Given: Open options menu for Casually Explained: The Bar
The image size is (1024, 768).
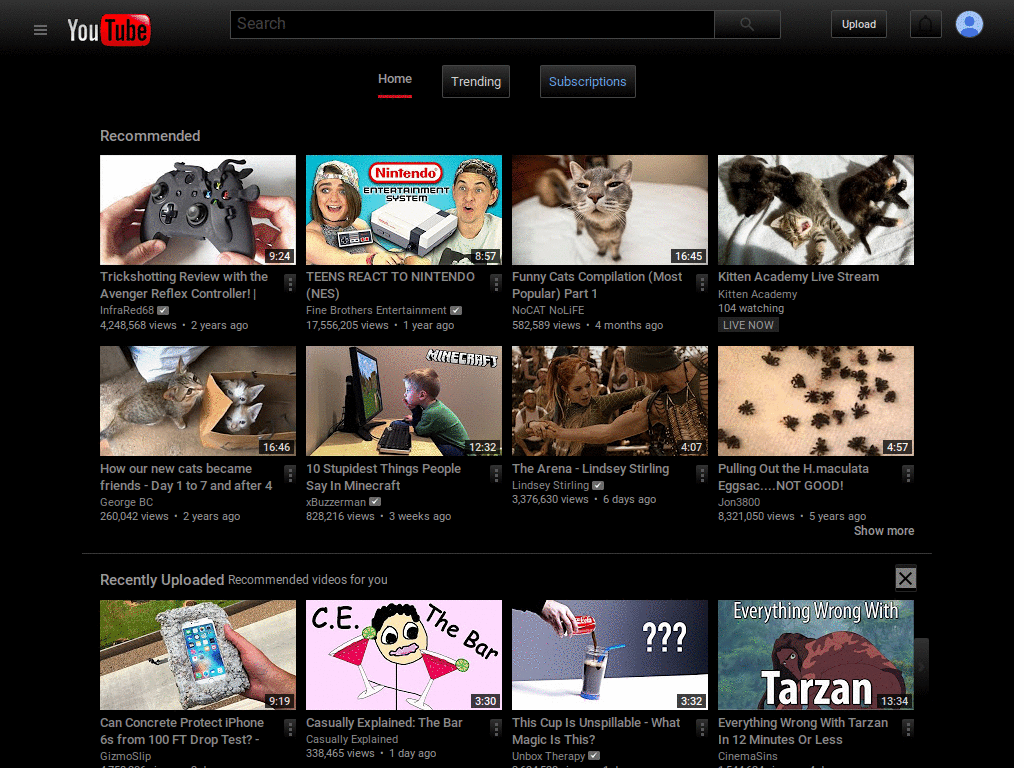Looking at the screenshot, I should click(496, 728).
